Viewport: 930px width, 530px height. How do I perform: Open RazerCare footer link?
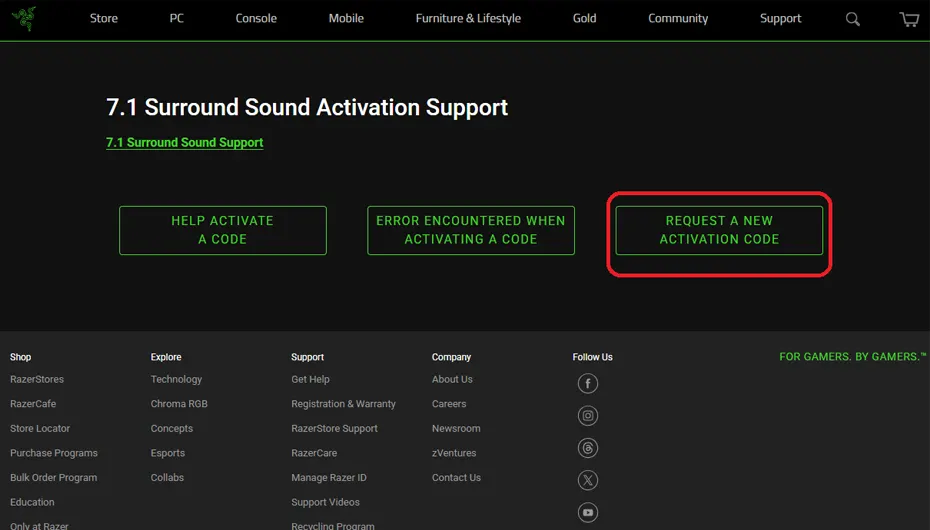pos(314,453)
